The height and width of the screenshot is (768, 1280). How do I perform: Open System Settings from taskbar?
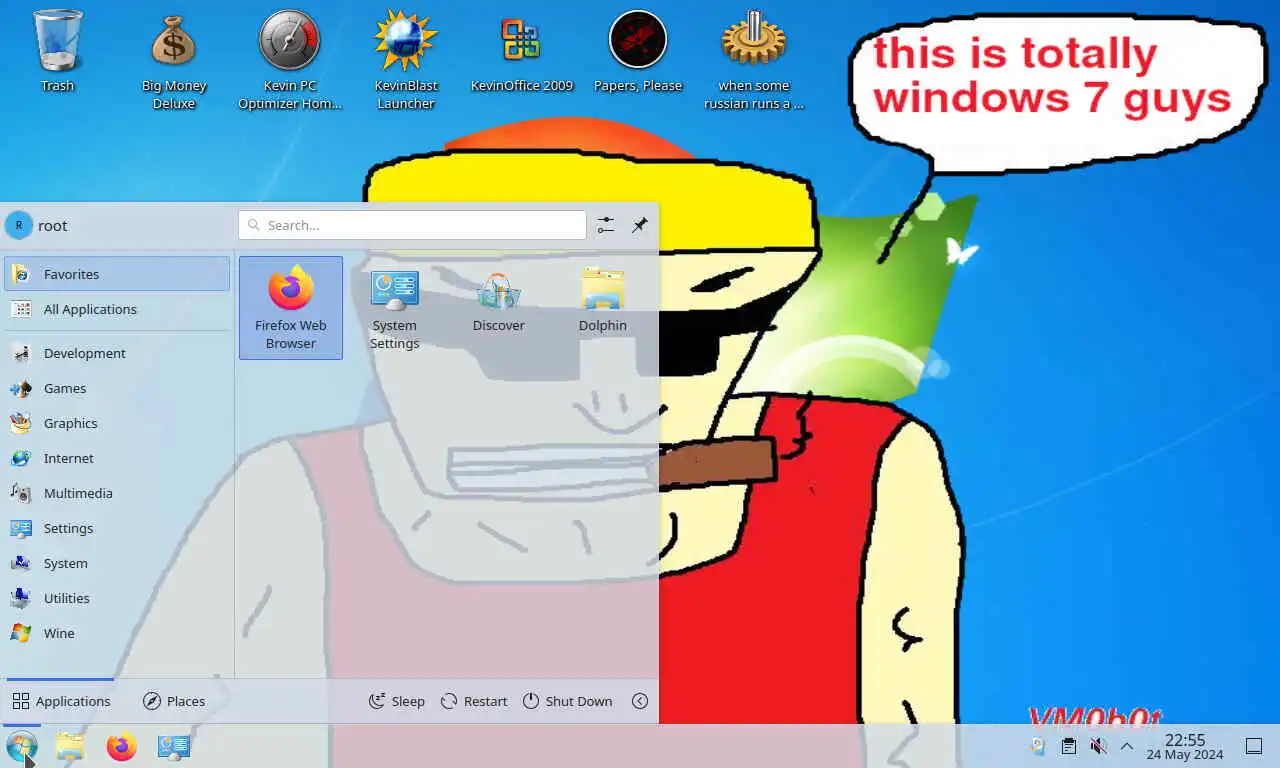click(174, 746)
